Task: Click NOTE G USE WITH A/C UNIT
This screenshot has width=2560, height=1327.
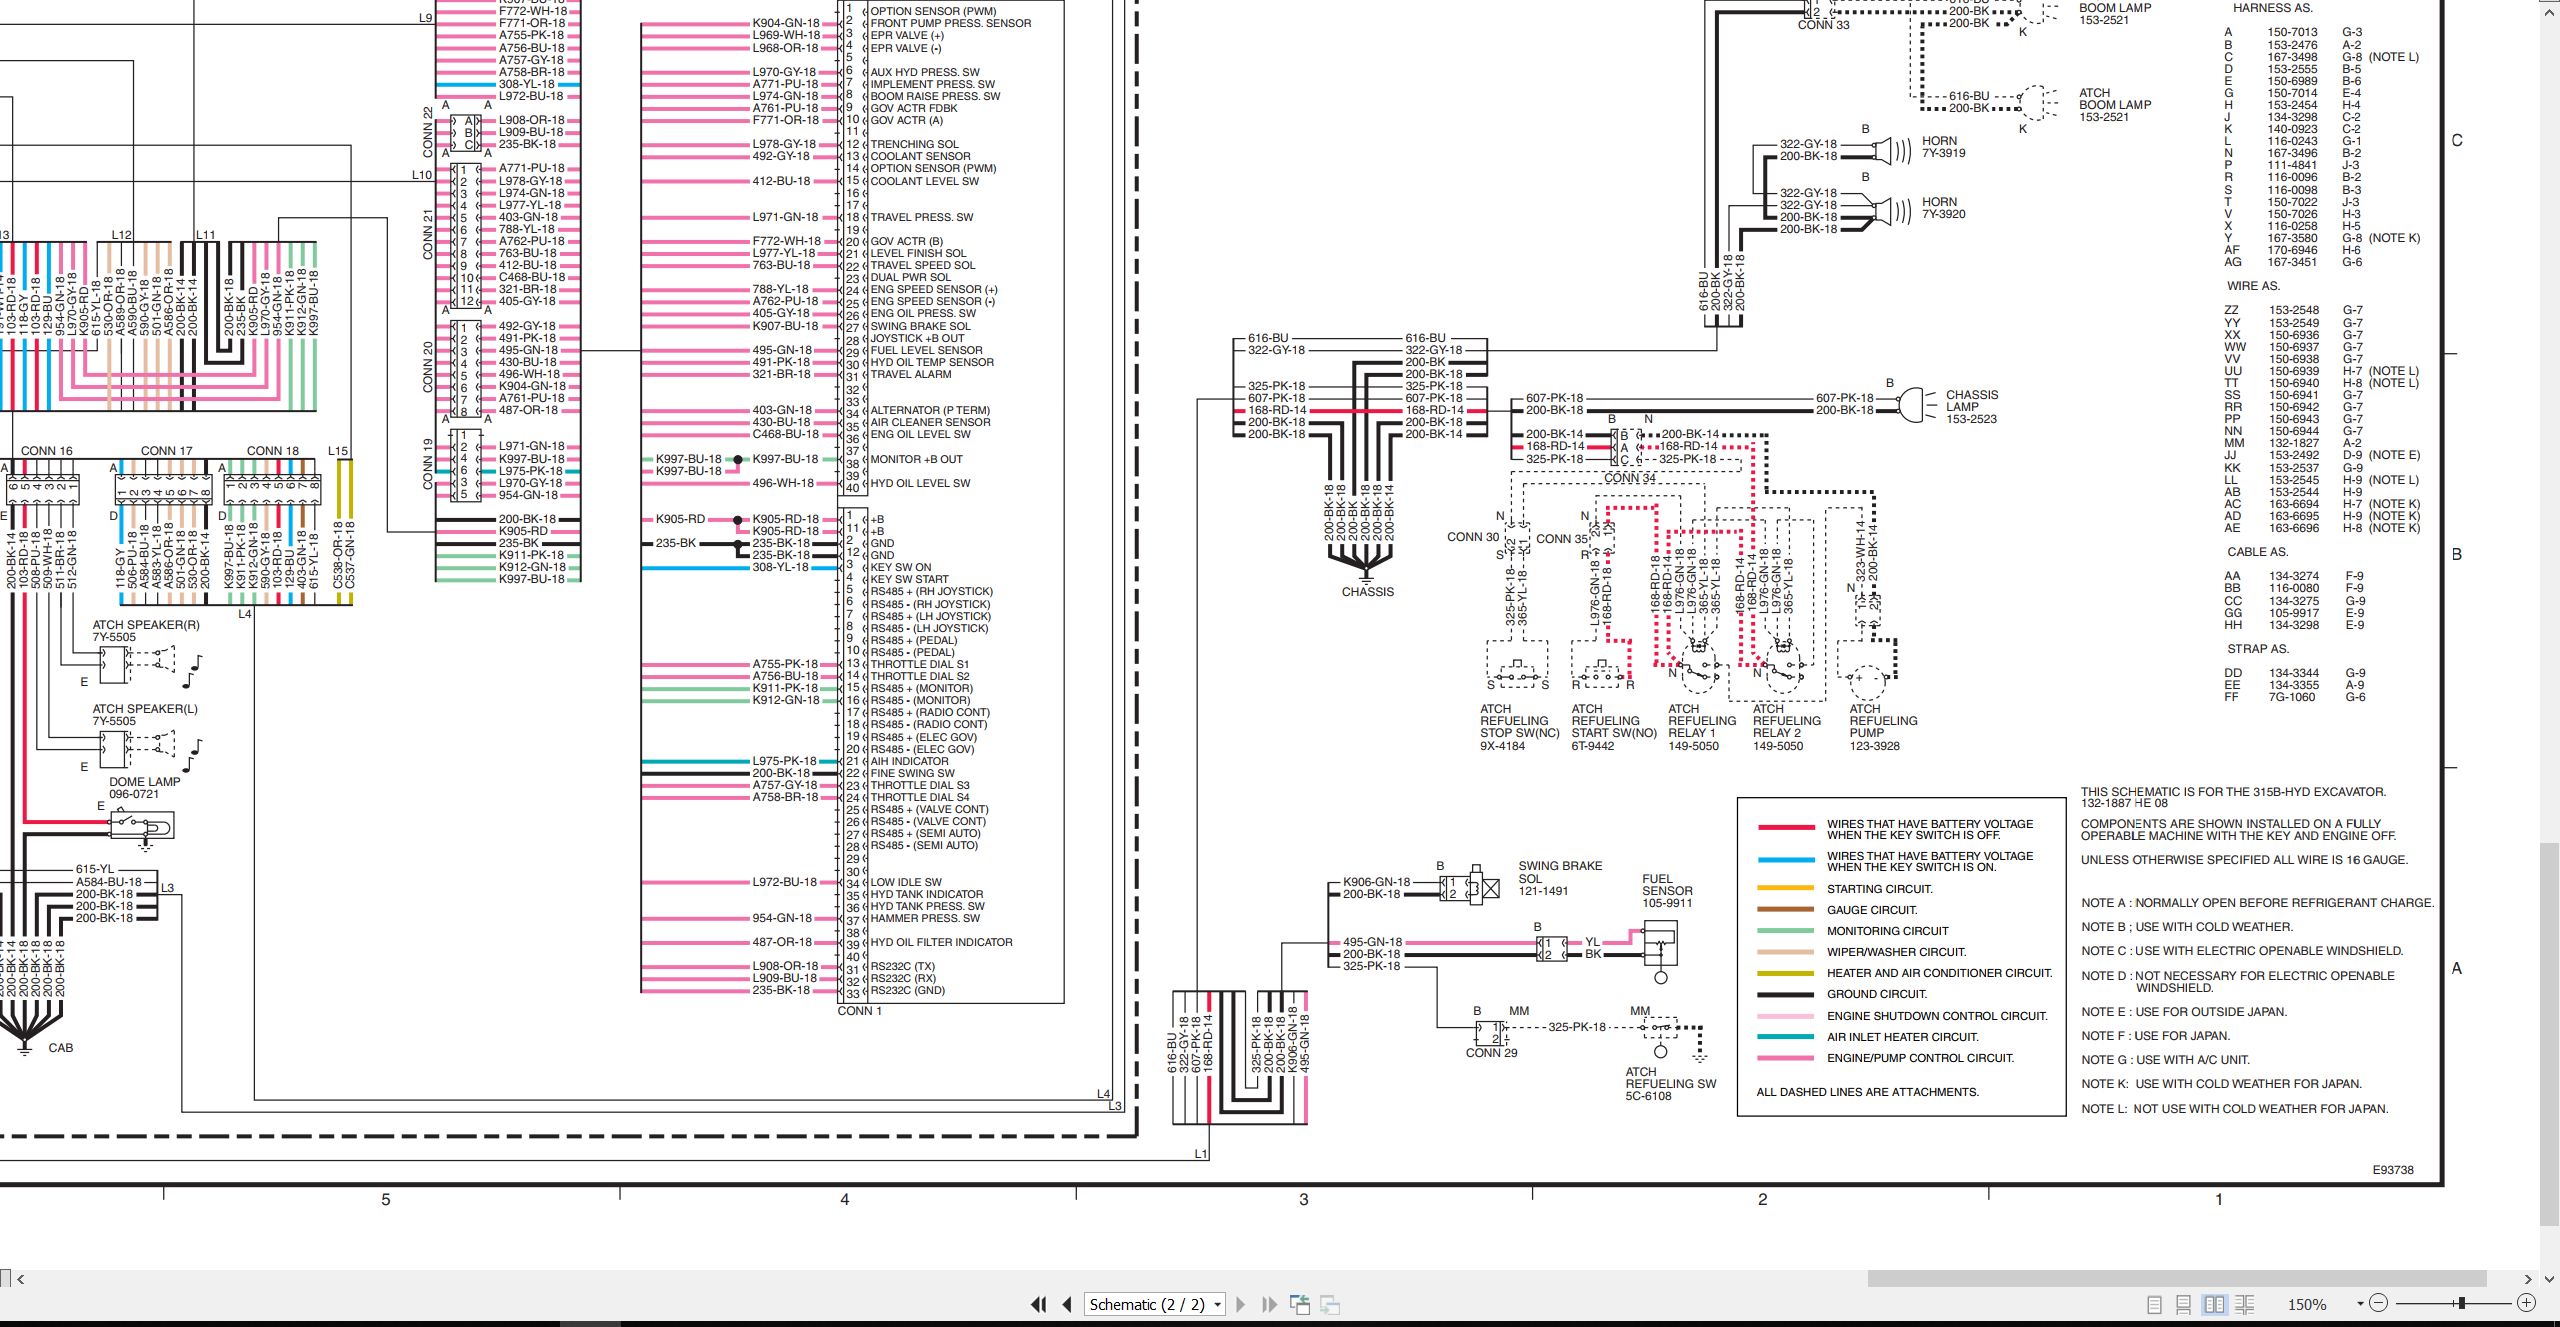Action: click(2165, 1060)
